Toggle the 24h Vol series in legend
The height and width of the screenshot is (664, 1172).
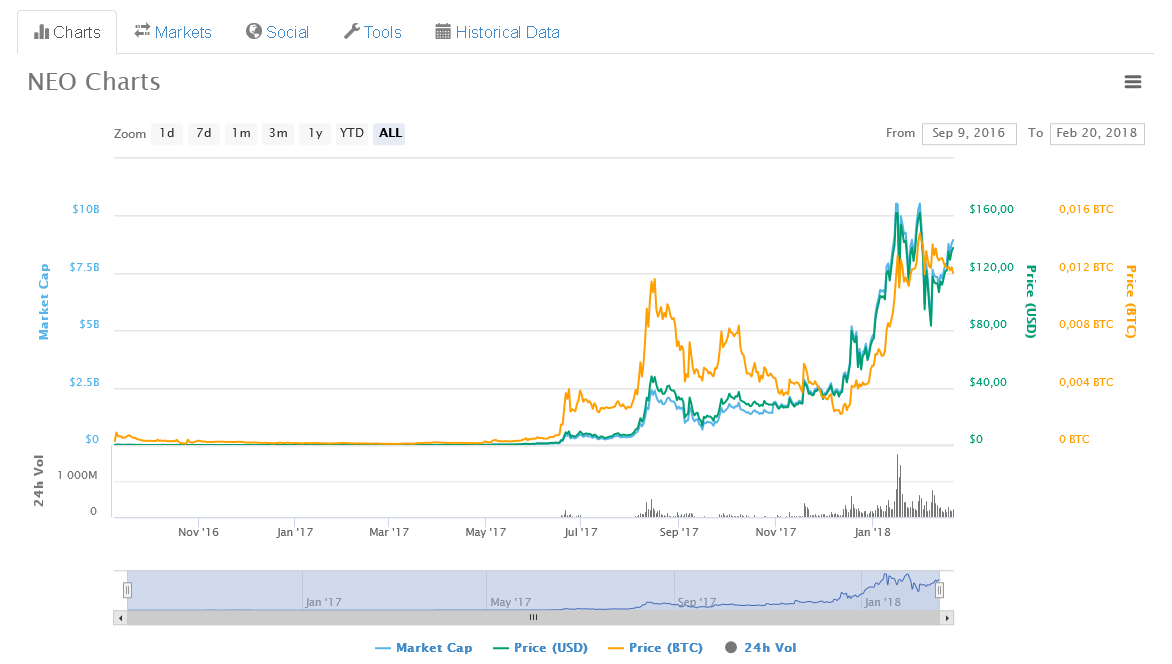click(x=761, y=648)
